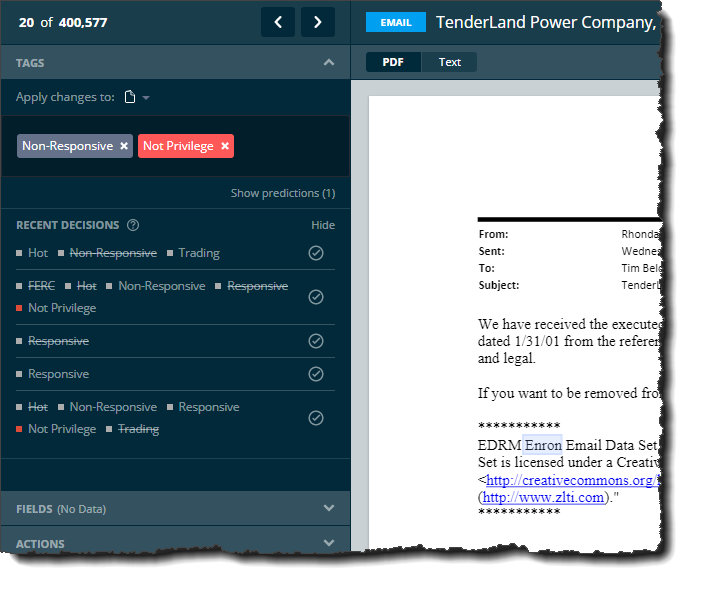The width and height of the screenshot is (705, 594).
Task: Click the From: label in the email header
Action: pyautogui.click(x=493, y=234)
